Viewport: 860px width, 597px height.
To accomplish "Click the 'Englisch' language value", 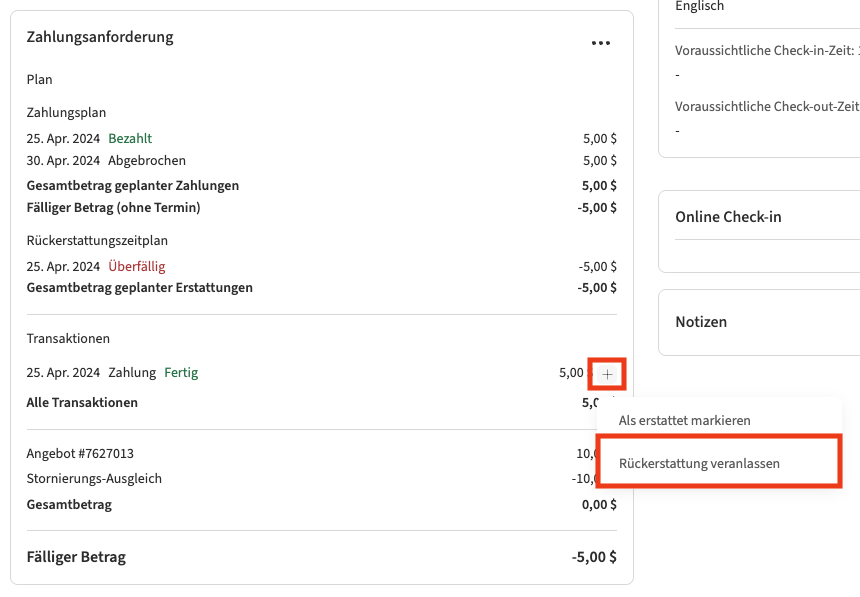I will [700, 7].
